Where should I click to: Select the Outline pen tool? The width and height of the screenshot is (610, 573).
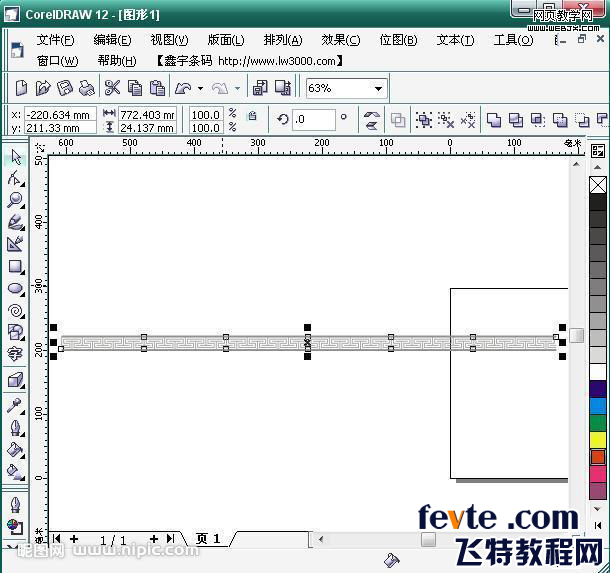pos(16,428)
